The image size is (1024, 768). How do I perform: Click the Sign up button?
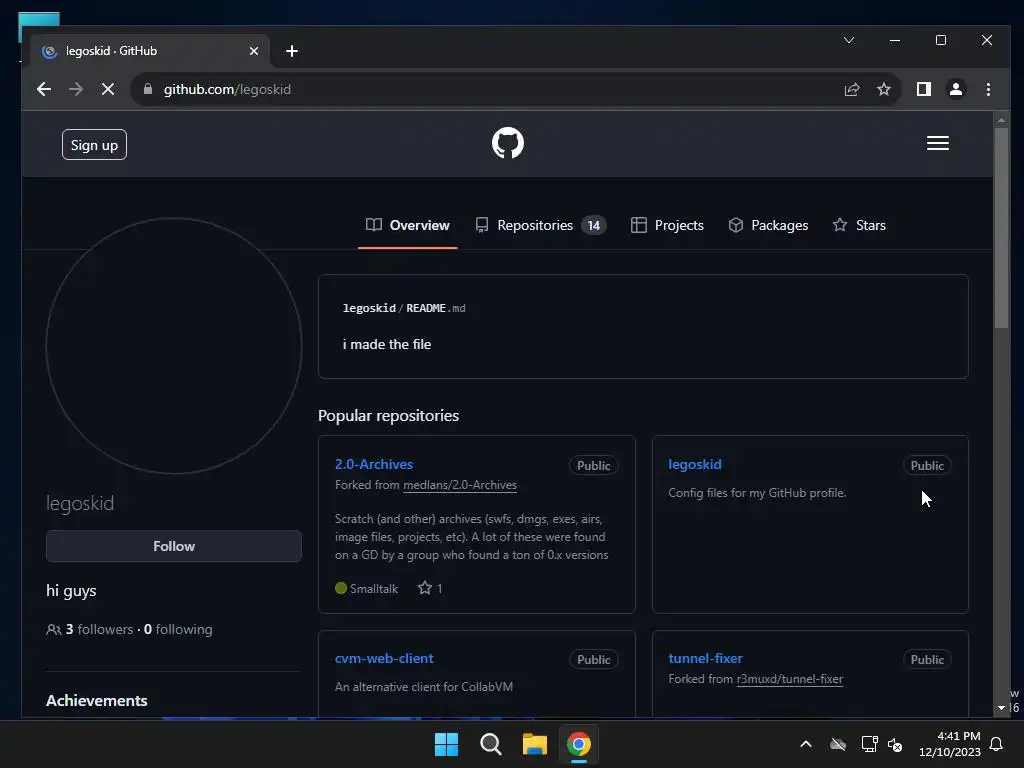[x=94, y=145]
